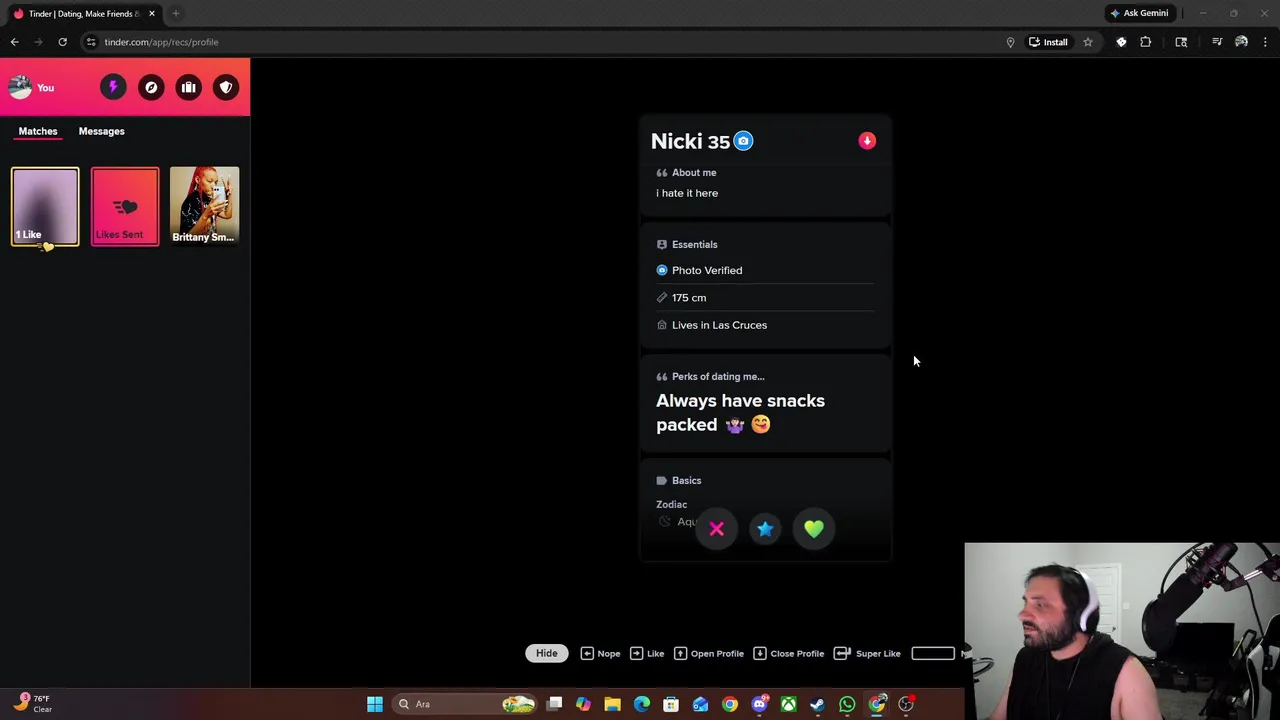The width and height of the screenshot is (1280, 720).
Task: Open the Explore compass icon
Action: point(151,87)
